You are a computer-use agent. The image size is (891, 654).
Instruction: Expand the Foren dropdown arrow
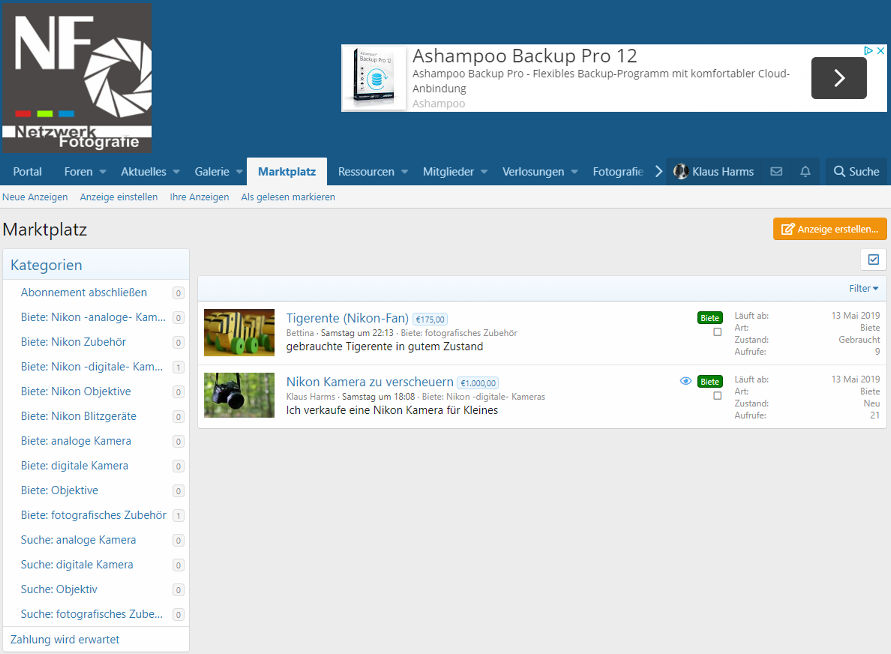pyautogui.click(x=103, y=172)
